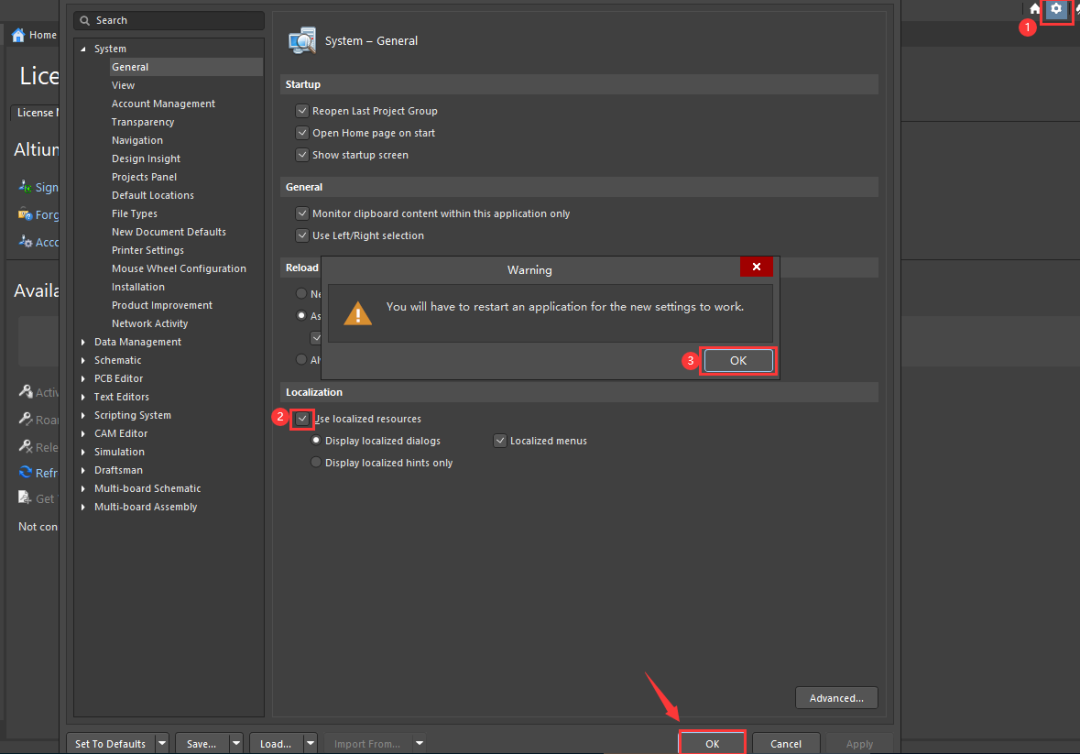The width and height of the screenshot is (1080, 754).
Task: Open the Set To Defaults dropdown arrow
Action: [x=161, y=744]
